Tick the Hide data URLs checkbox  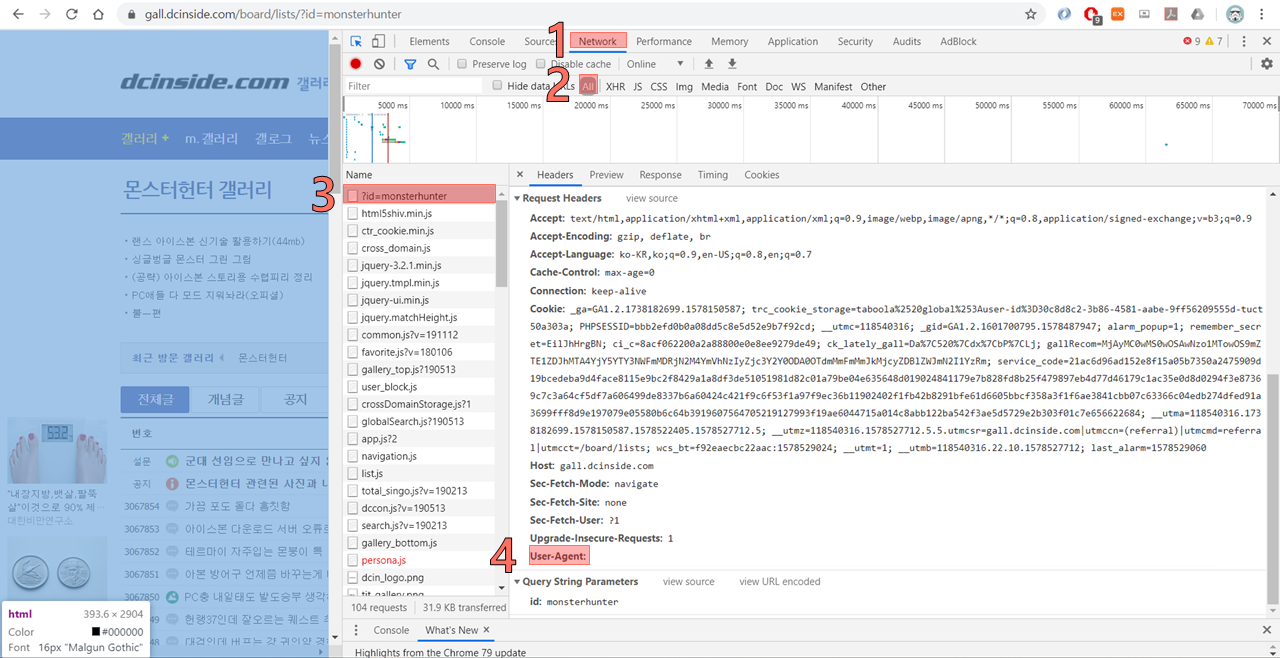(x=497, y=86)
